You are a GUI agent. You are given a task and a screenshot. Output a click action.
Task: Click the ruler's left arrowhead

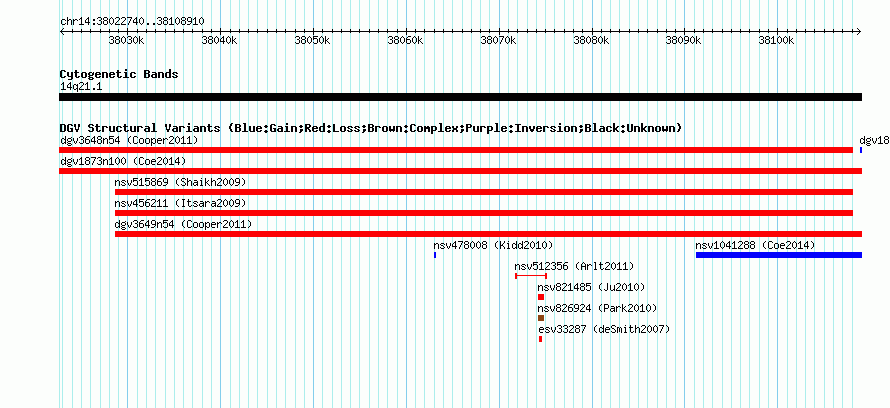point(62,31)
